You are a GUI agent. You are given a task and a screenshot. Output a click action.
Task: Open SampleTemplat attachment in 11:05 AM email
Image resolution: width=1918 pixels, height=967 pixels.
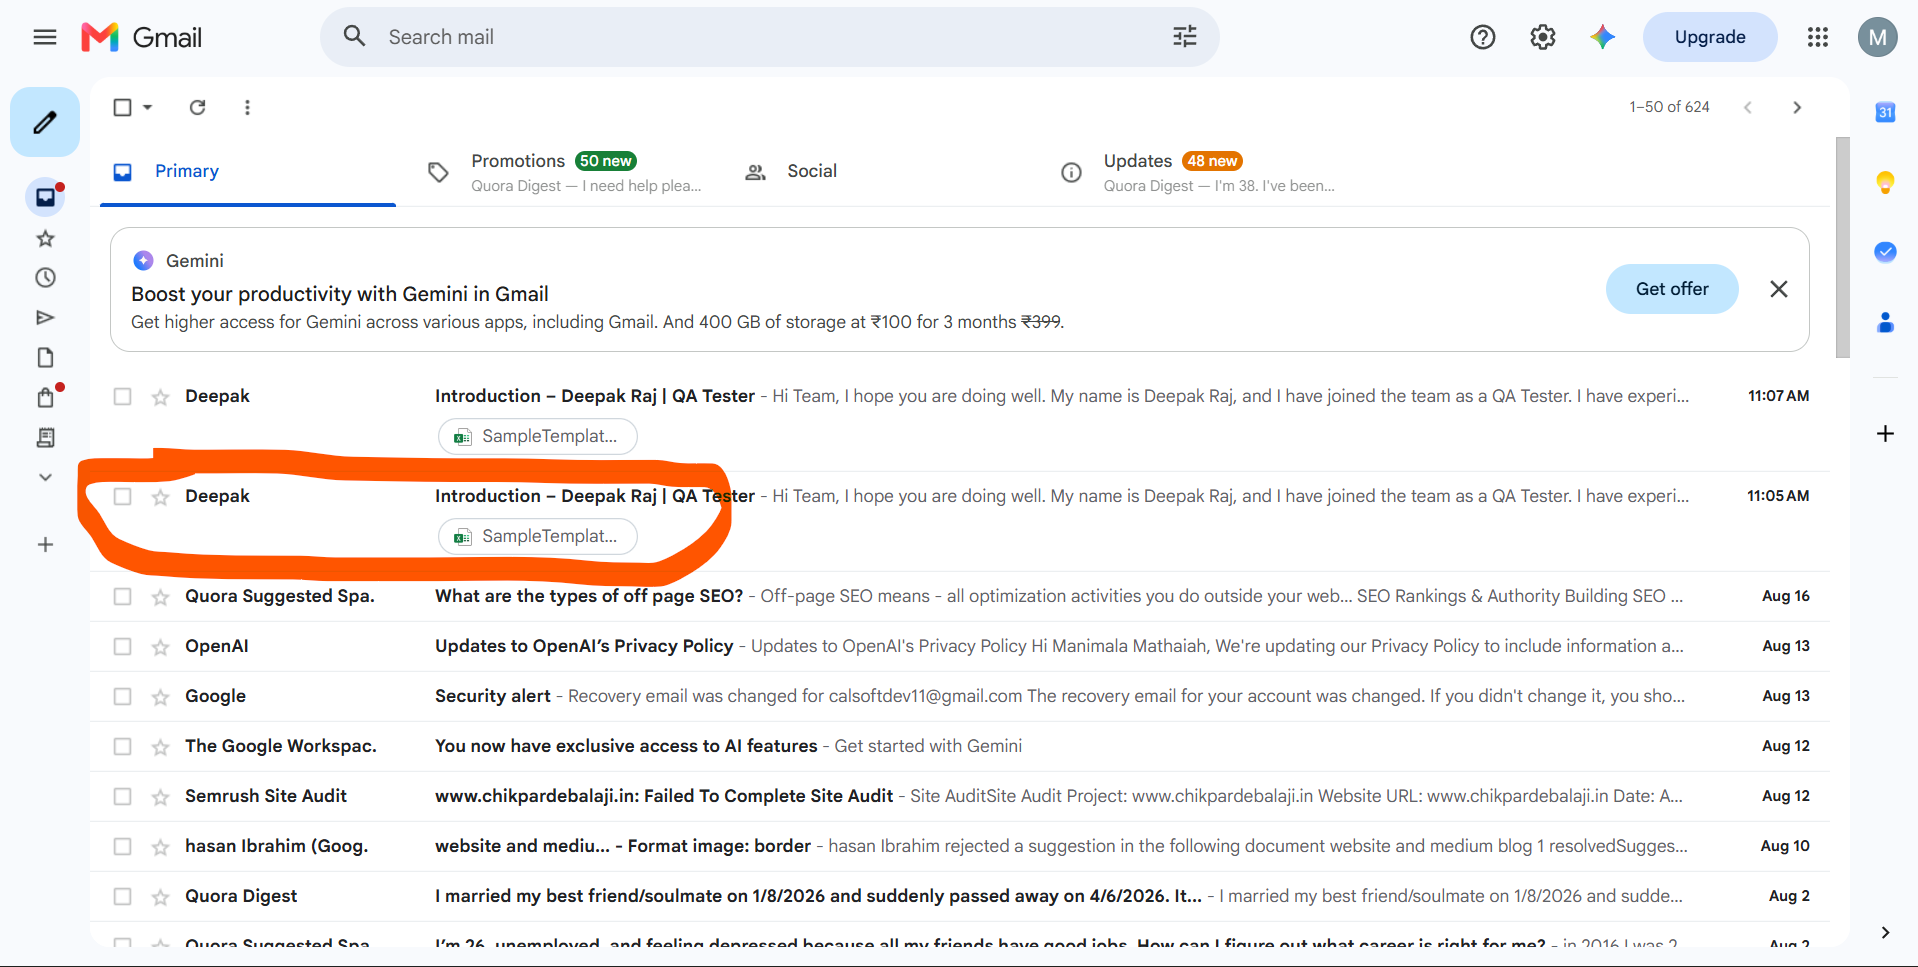pos(538,536)
